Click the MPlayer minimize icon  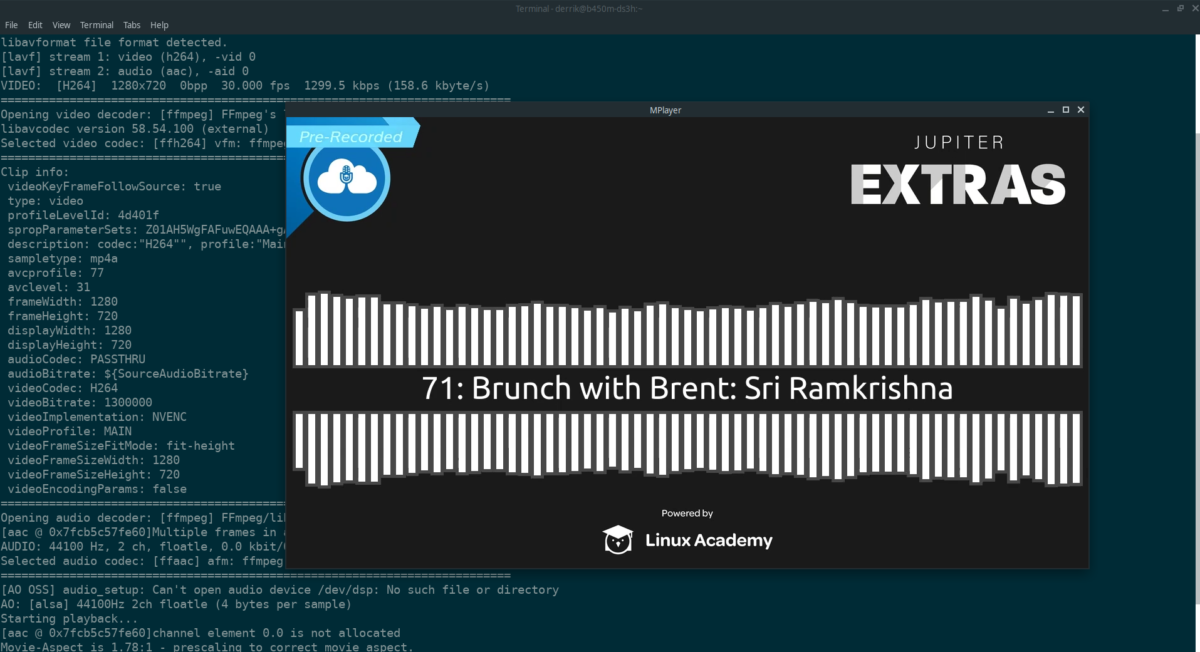click(x=1050, y=110)
